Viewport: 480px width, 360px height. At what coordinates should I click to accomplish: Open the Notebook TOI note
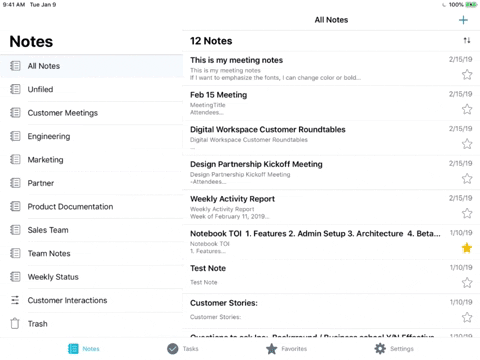(x=331, y=242)
